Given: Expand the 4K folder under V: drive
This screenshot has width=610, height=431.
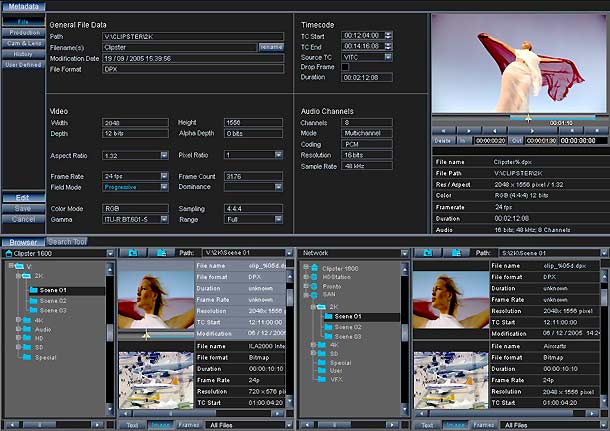Looking at the screenshot, I should coord(18,320).
